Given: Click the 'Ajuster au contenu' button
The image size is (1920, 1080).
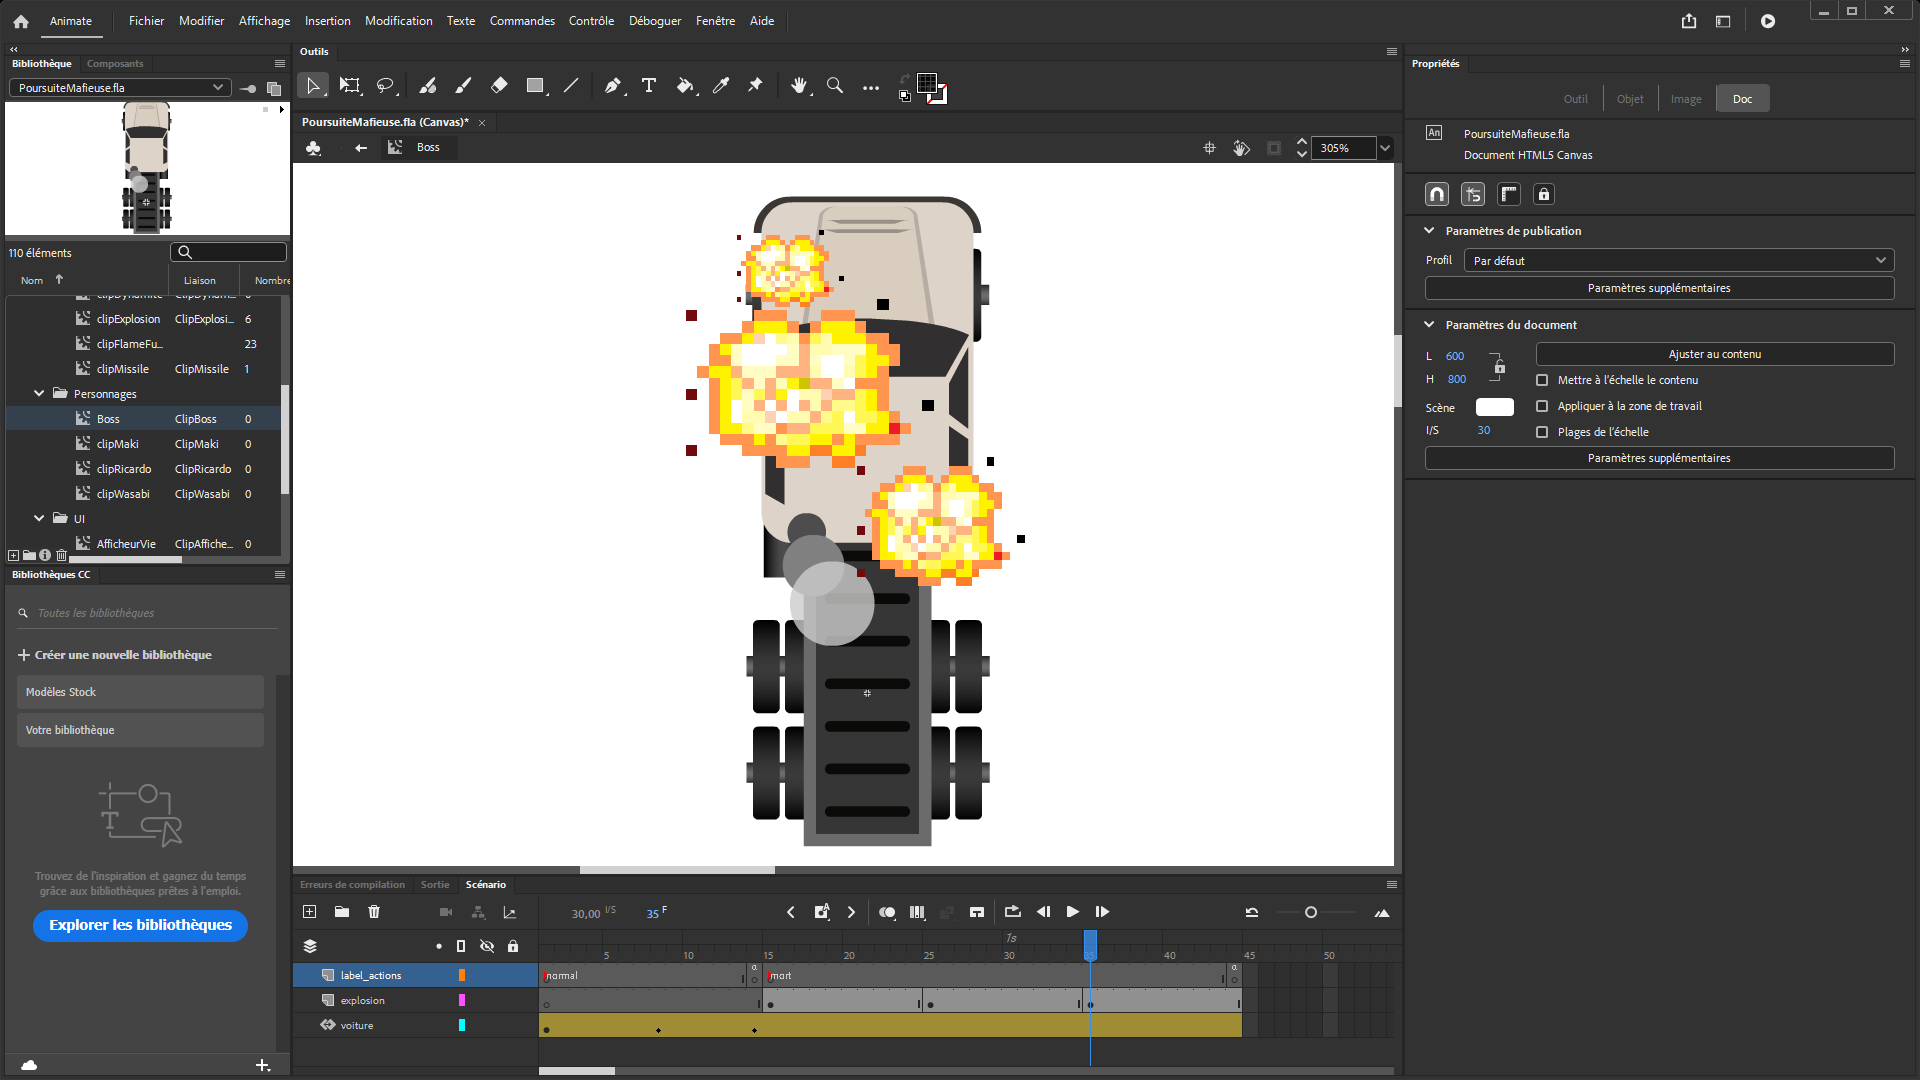Looking at the screenshot, I should click(1714, 353).
